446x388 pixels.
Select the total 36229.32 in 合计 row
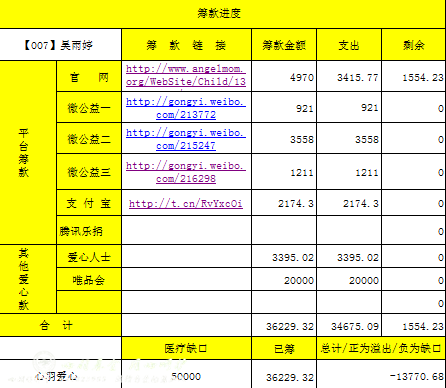(x=284, y=325)
